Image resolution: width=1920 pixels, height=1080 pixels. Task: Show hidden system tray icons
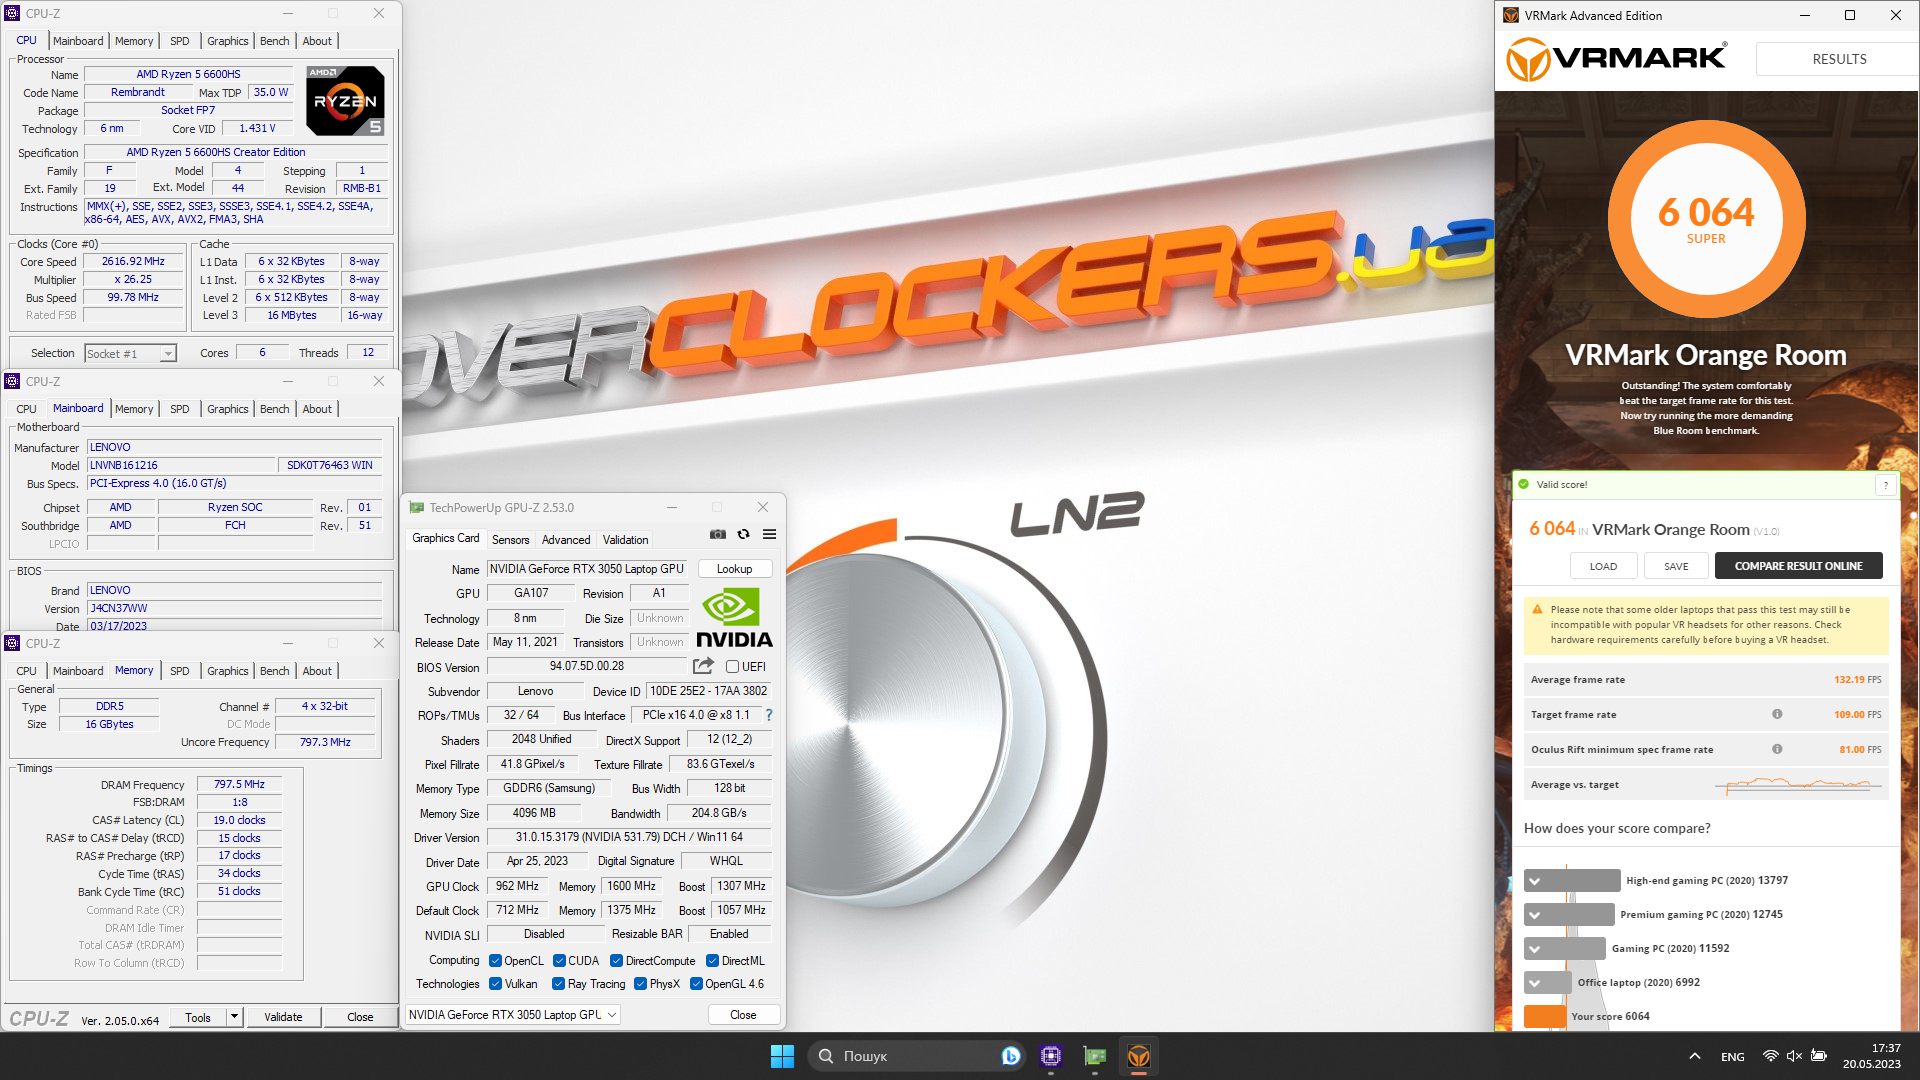tap(1694, 1056)
